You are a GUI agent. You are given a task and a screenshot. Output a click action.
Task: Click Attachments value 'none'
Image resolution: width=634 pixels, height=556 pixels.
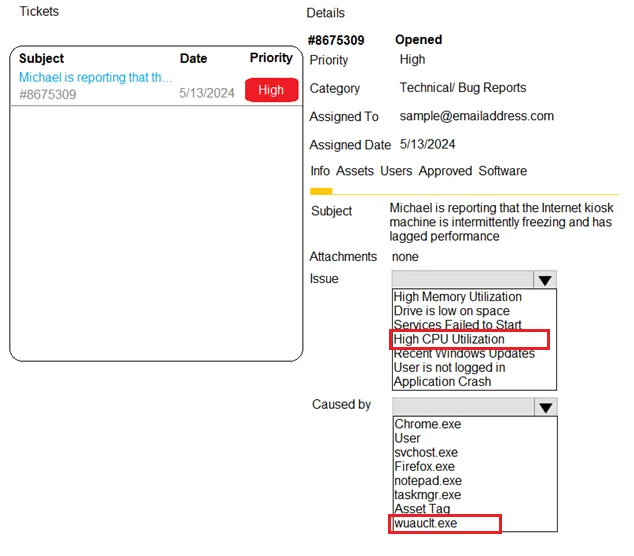coord(405,256)
